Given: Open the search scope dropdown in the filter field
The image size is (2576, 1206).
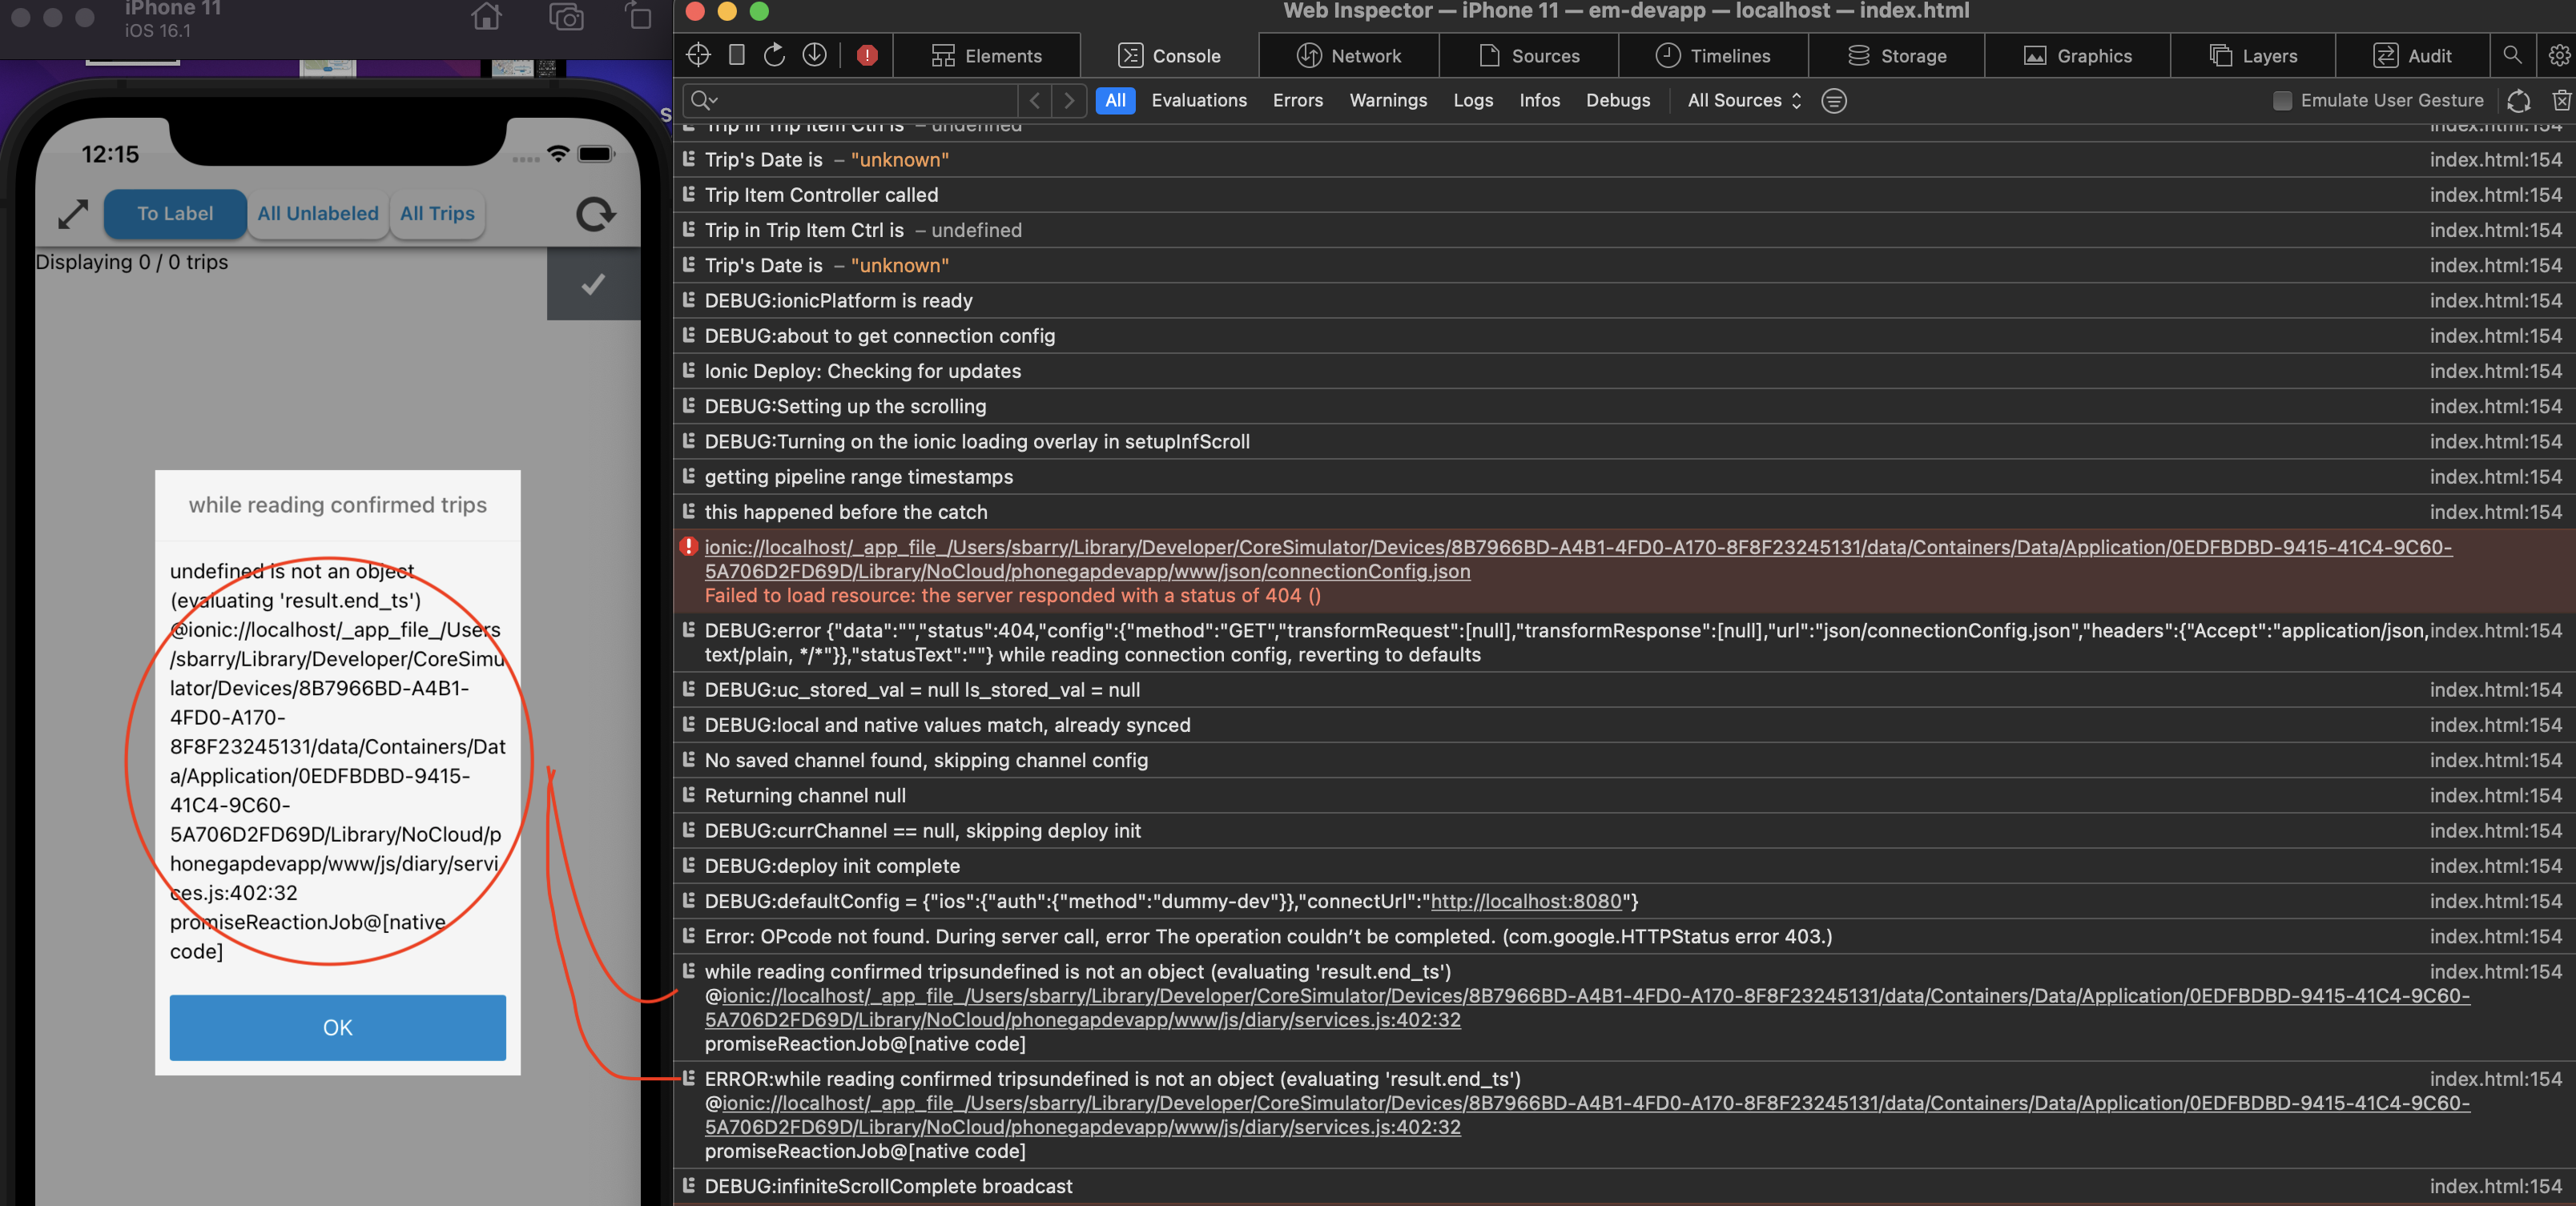Looking at the screenshot, I should [x=704, y=100].
